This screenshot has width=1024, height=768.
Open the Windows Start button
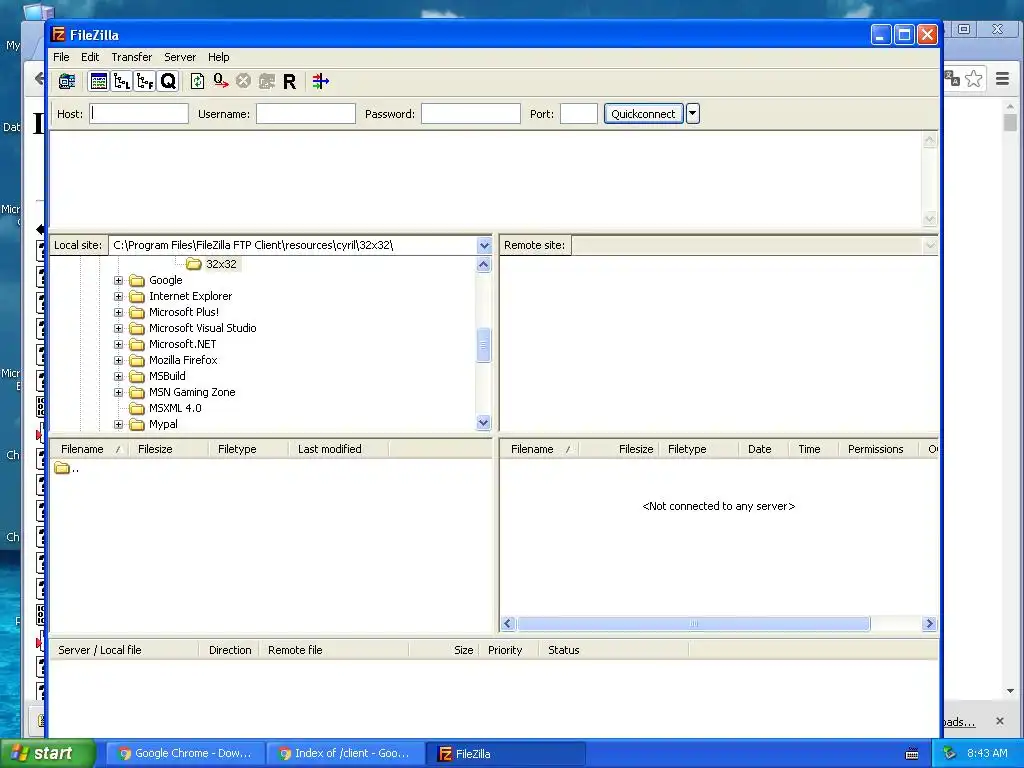tap(48, 754)
